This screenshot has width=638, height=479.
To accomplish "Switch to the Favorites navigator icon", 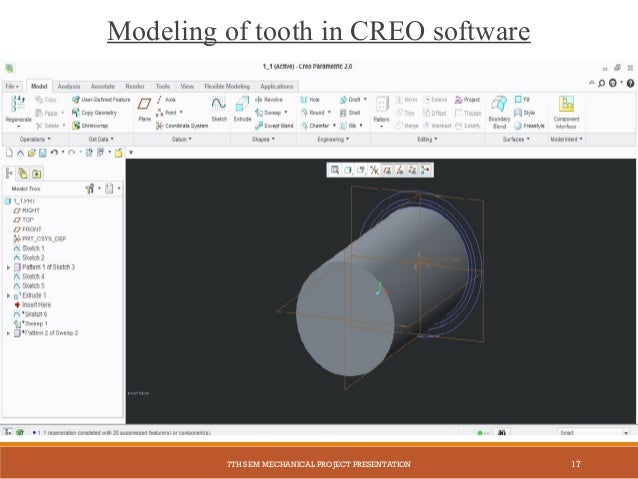I will pos(37,174).
